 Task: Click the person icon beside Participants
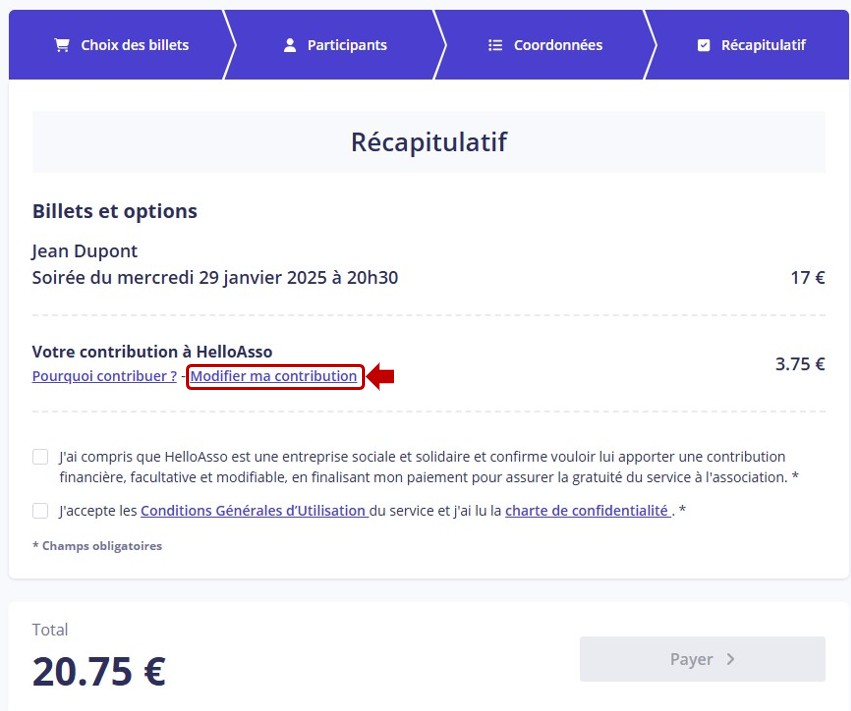[290, 45]
